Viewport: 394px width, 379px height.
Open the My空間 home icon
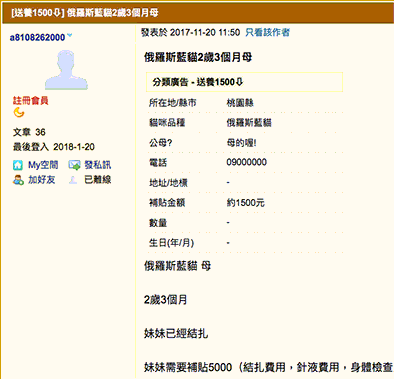(x=18, y=165)
